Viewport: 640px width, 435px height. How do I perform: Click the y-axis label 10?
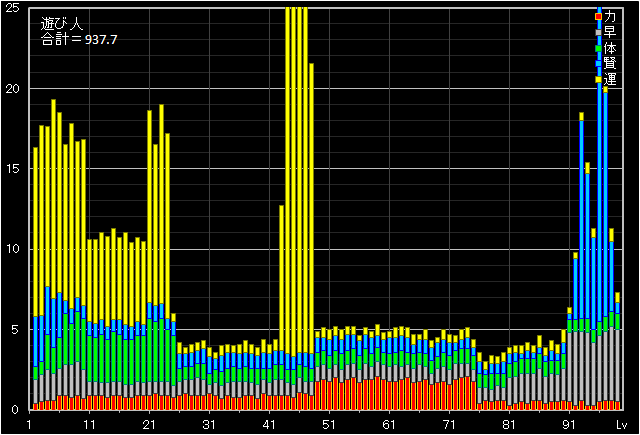13,249
